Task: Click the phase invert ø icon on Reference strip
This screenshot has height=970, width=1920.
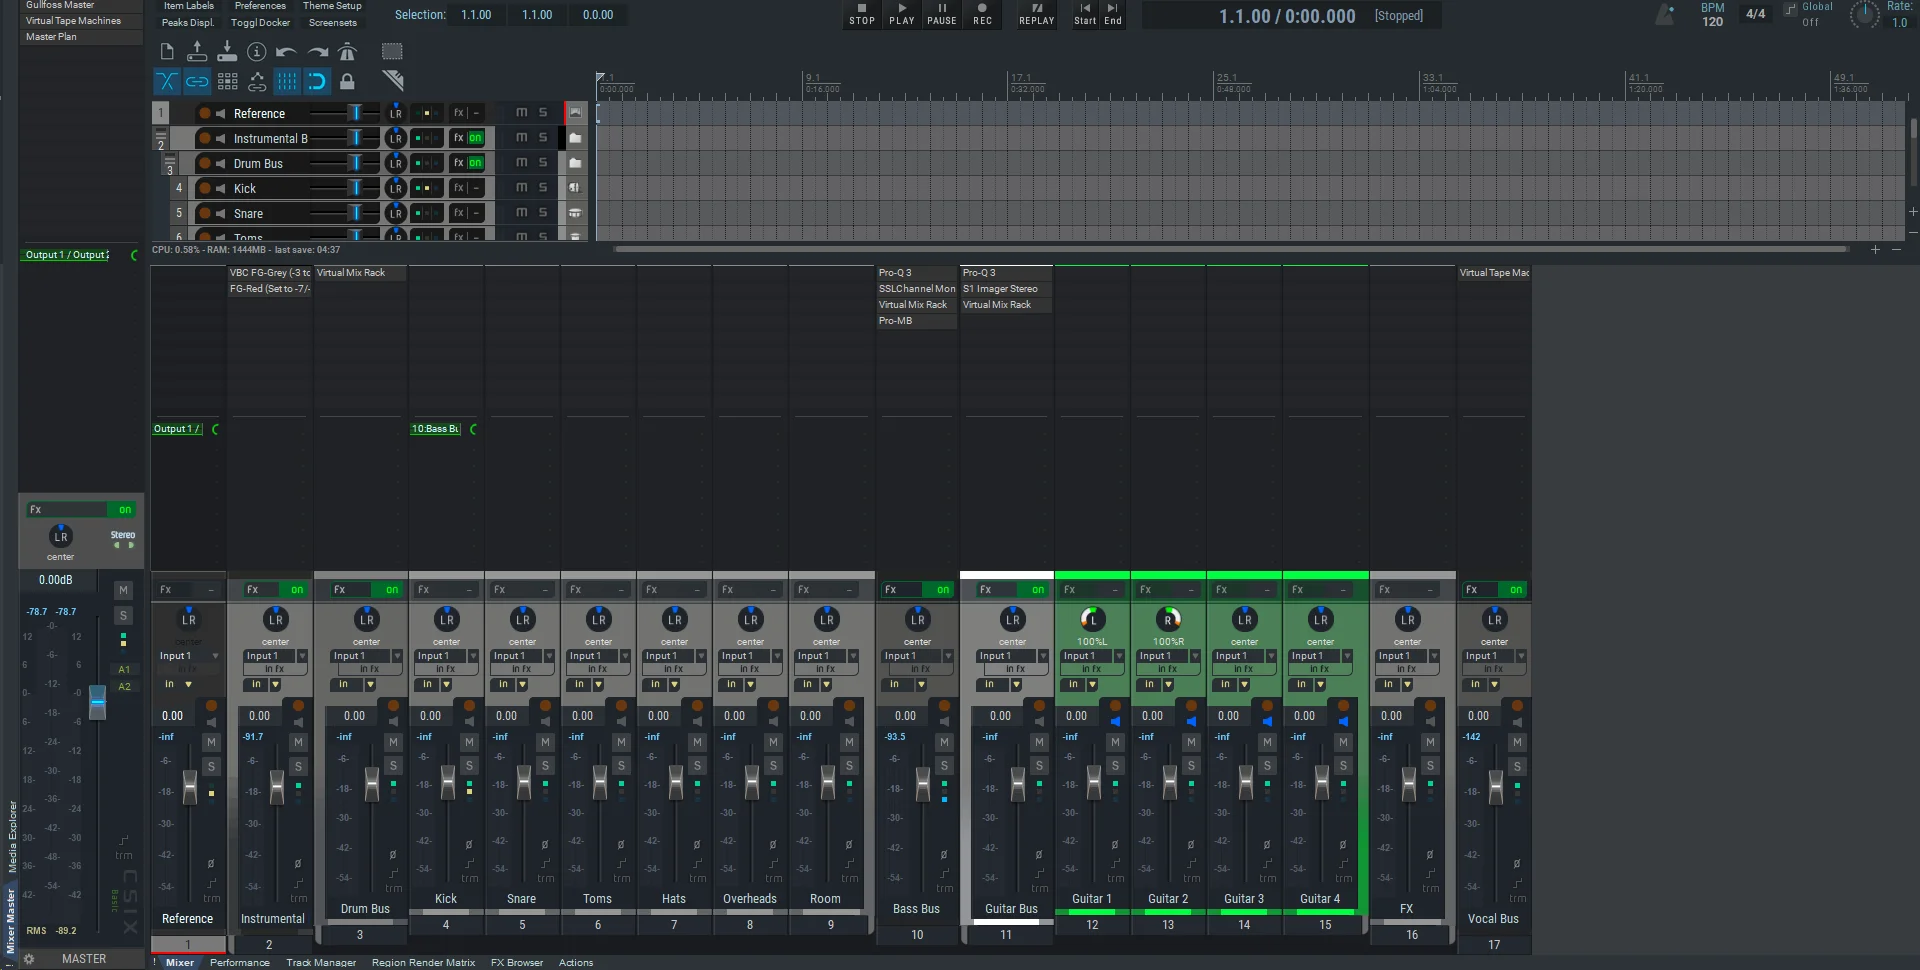Action: 211,863
